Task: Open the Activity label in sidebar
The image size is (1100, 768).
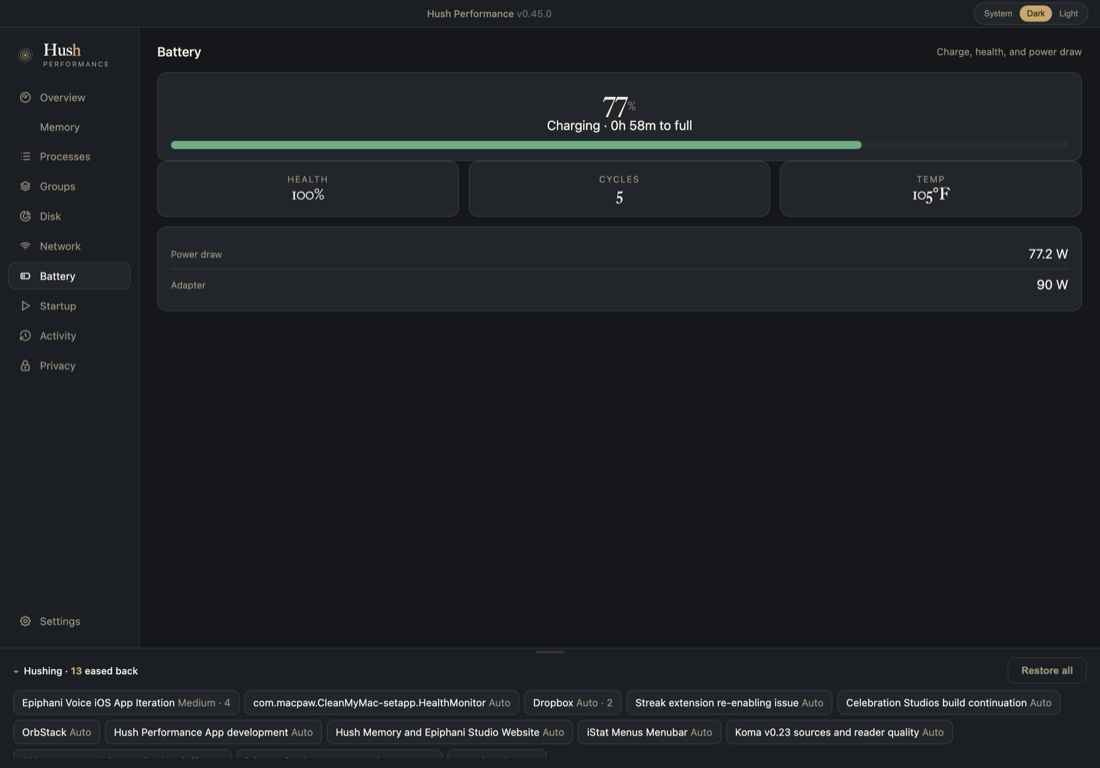Action: tap(58, 336)
